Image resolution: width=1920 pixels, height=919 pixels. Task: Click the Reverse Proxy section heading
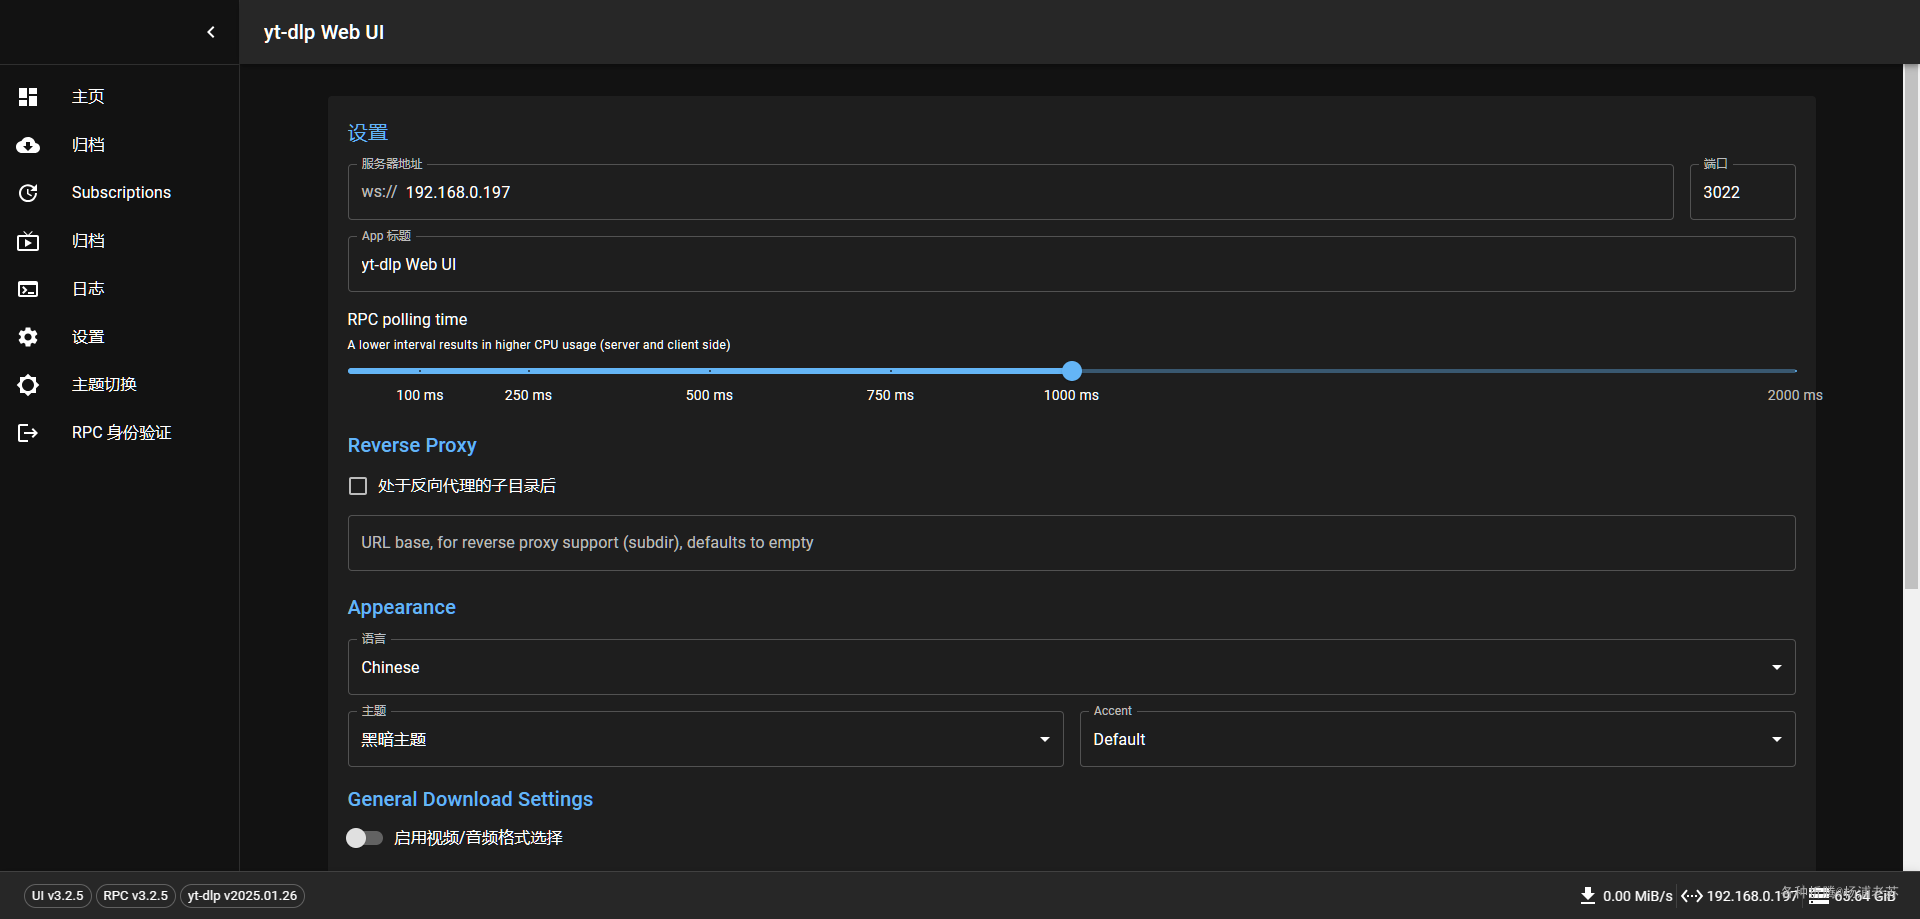[x=412, y=446]
